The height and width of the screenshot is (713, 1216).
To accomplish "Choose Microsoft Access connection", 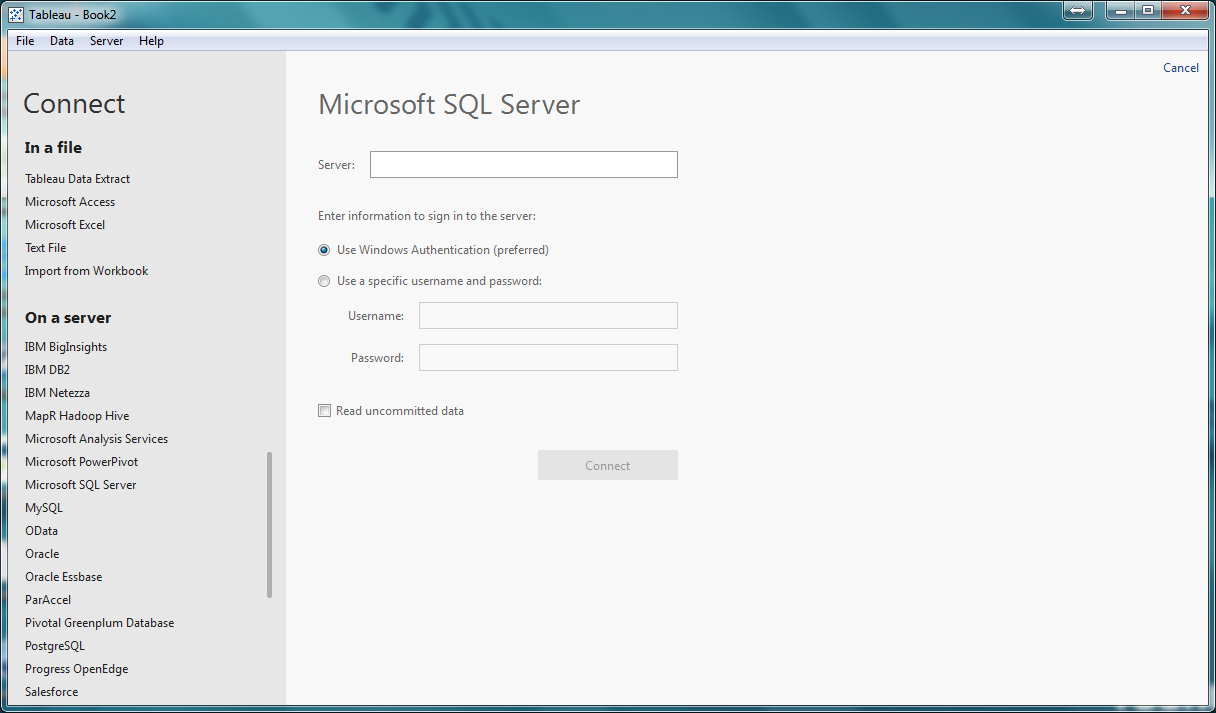I will [x=70, y=202].
